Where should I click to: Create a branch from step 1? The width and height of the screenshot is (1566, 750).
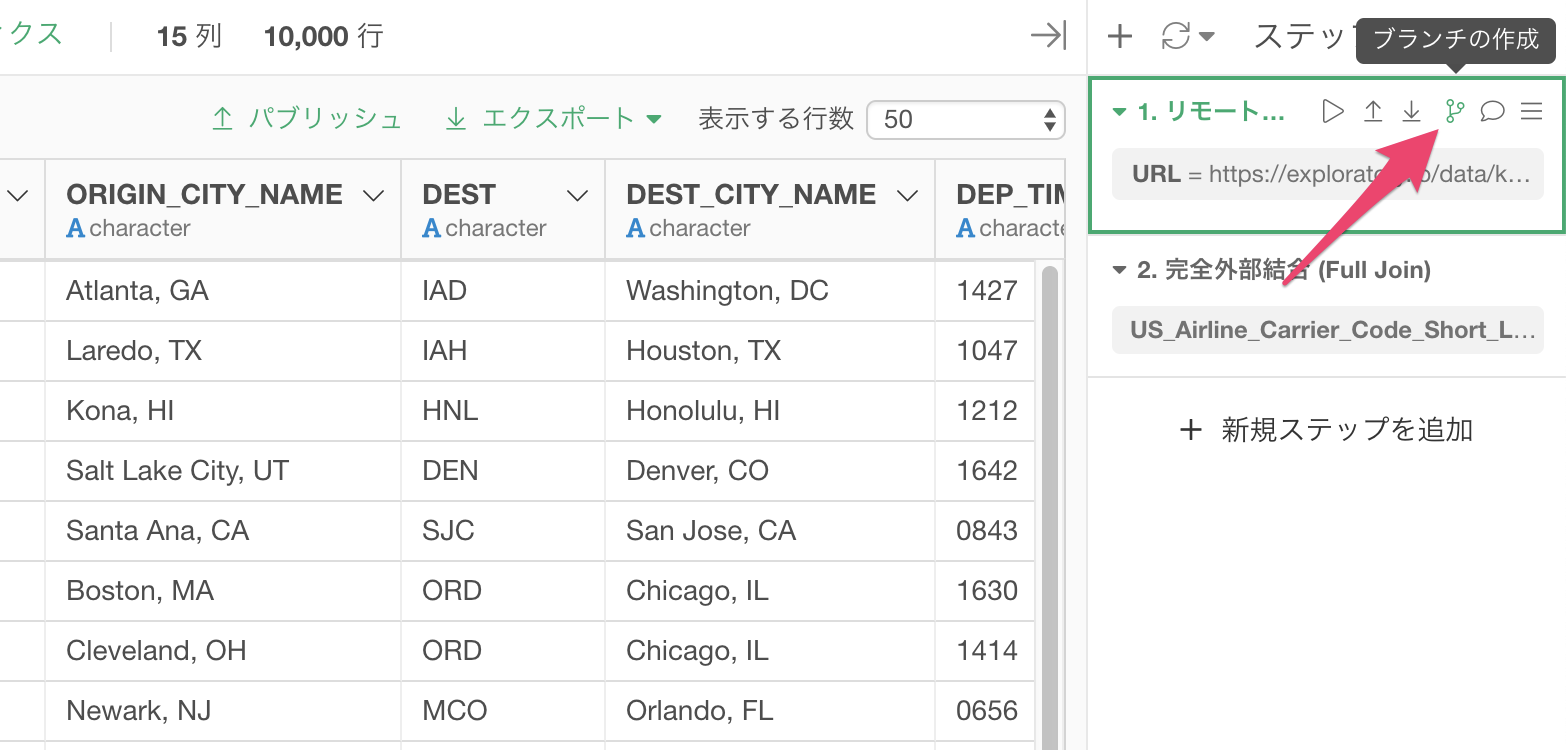(x=1453, y=111)
